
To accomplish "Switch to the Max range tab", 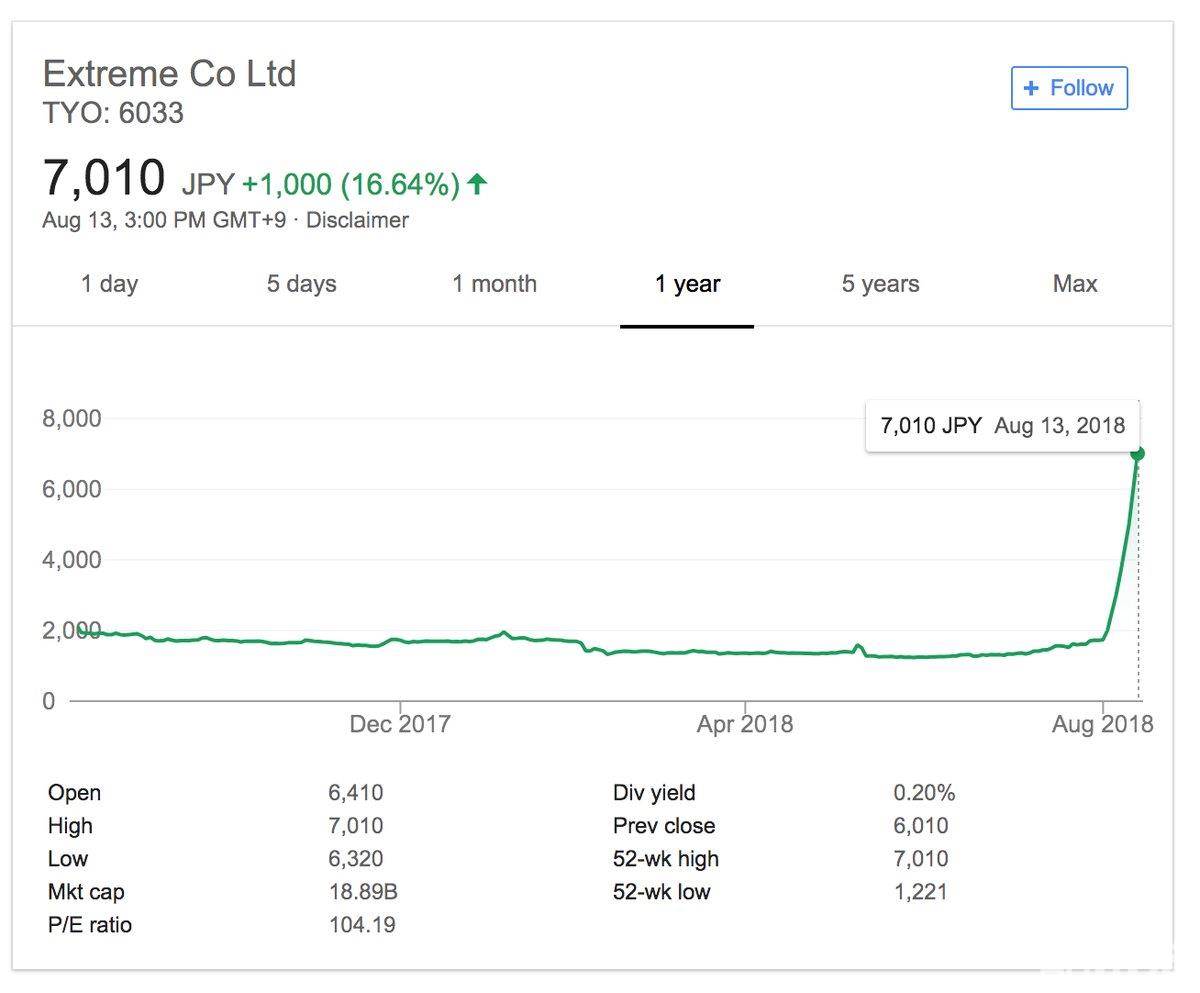I will click(x=1075, y=284).
